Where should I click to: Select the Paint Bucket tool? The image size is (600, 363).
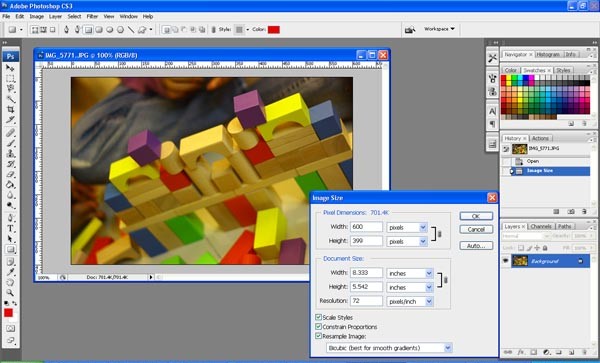10,185
